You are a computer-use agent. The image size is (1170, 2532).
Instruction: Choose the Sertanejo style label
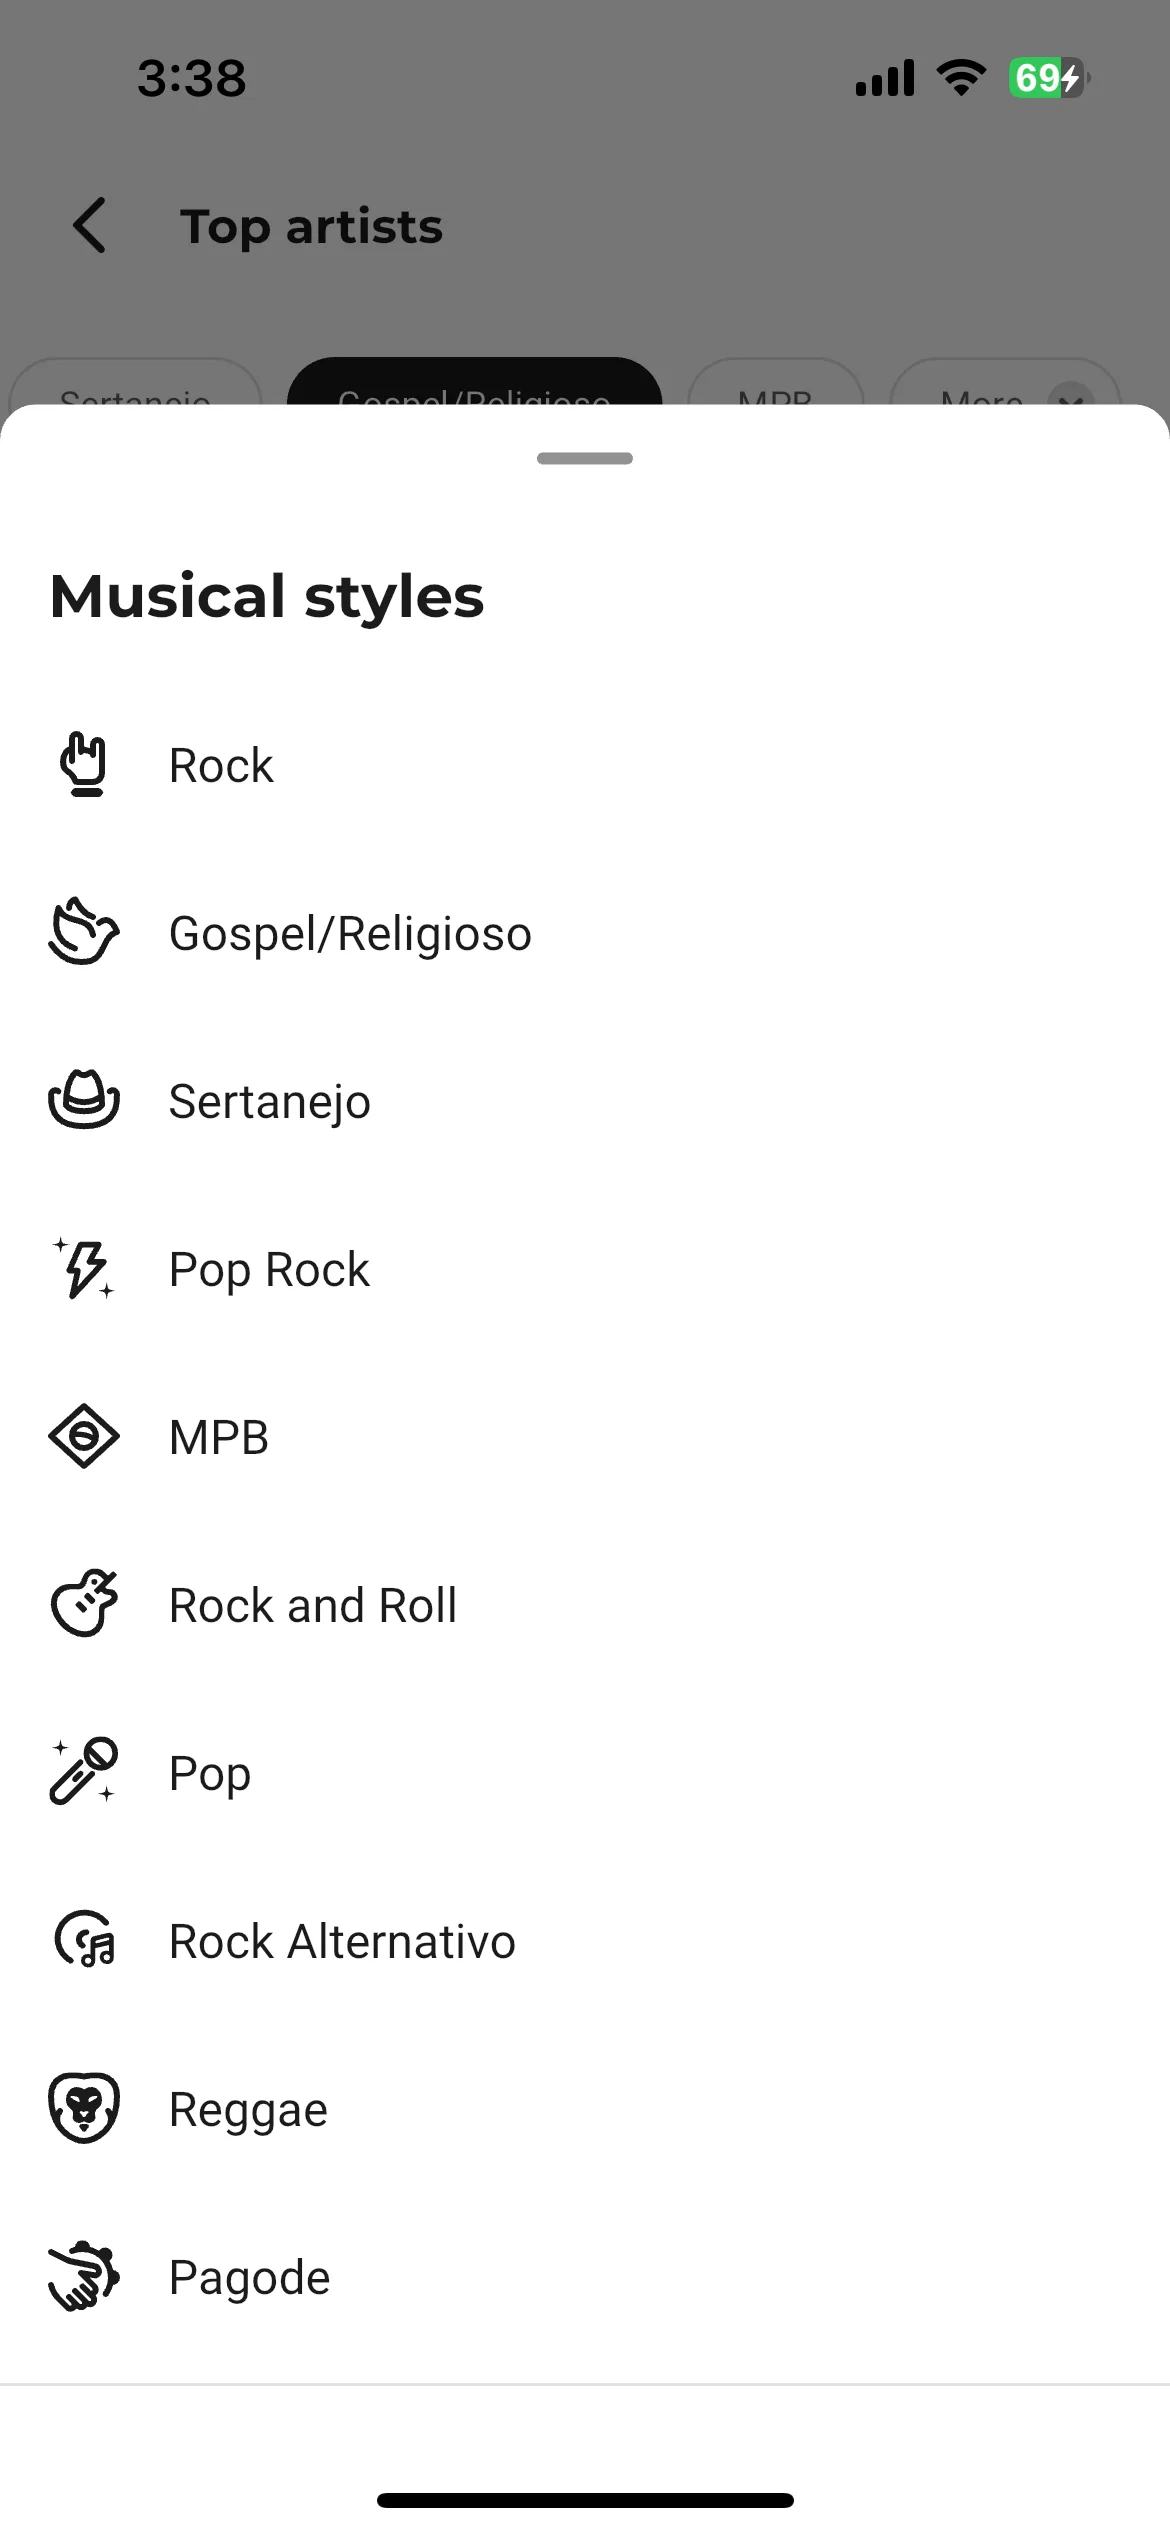(x=269, y=1101)
